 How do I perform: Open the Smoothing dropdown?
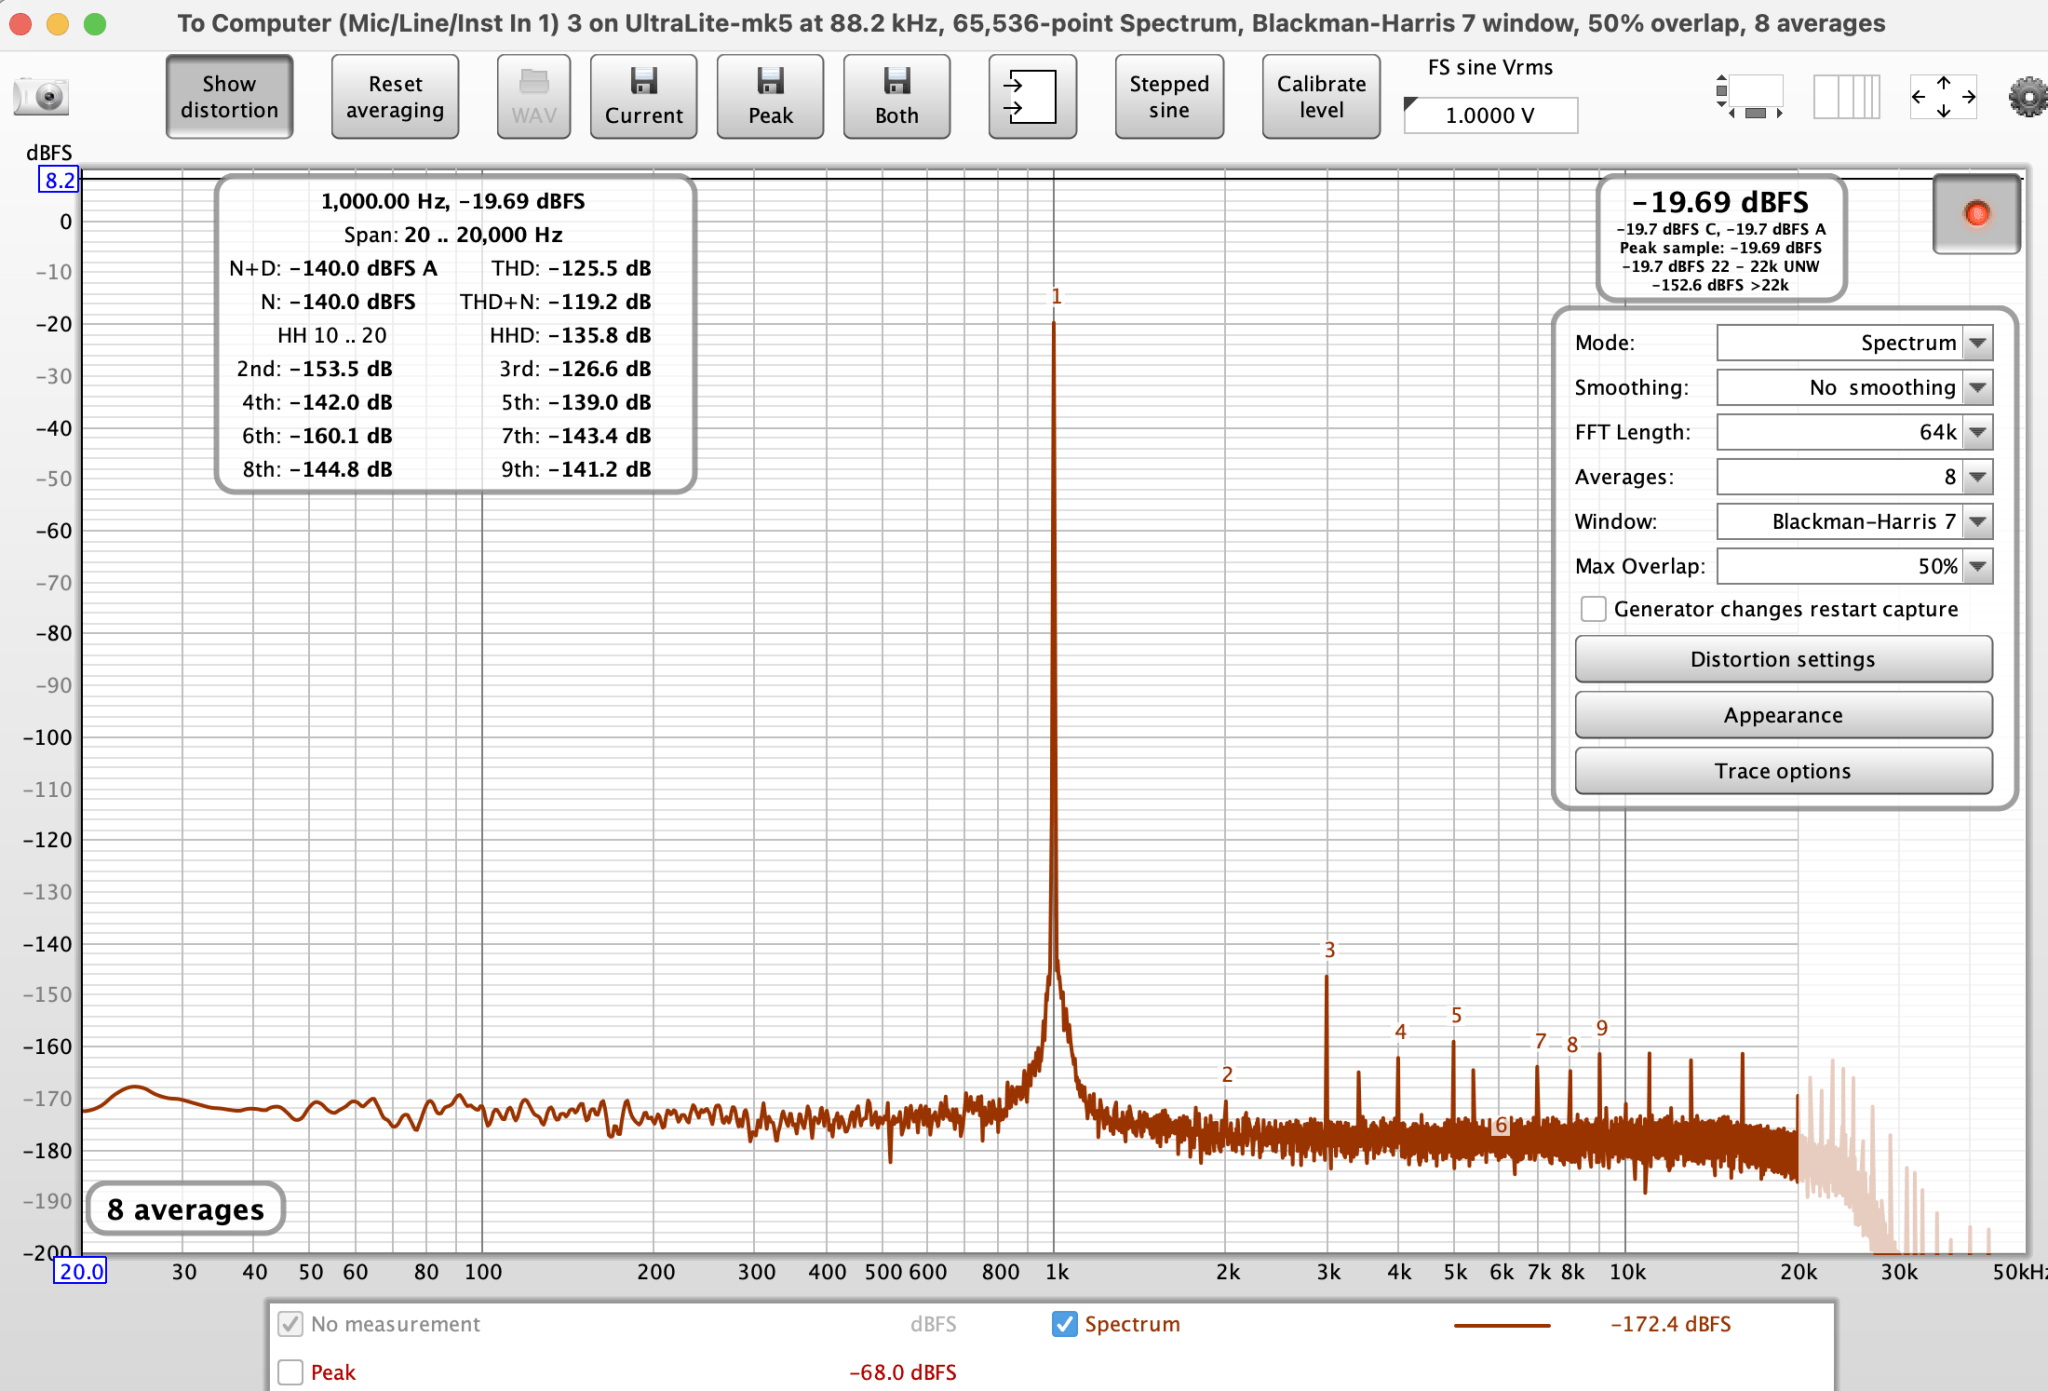1854,388
